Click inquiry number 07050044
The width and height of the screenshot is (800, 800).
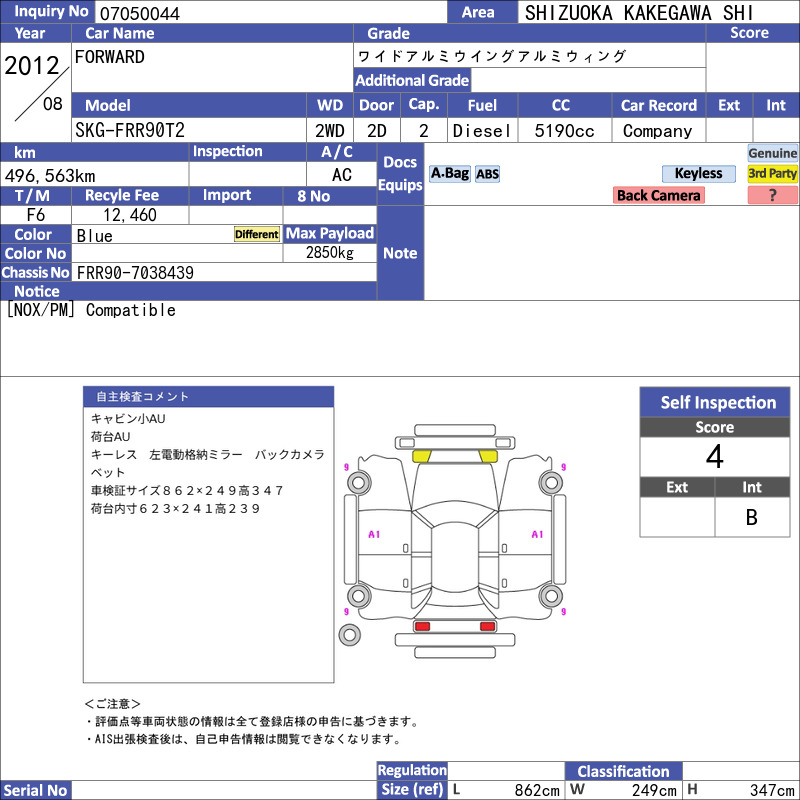click(x=140, y=13)
